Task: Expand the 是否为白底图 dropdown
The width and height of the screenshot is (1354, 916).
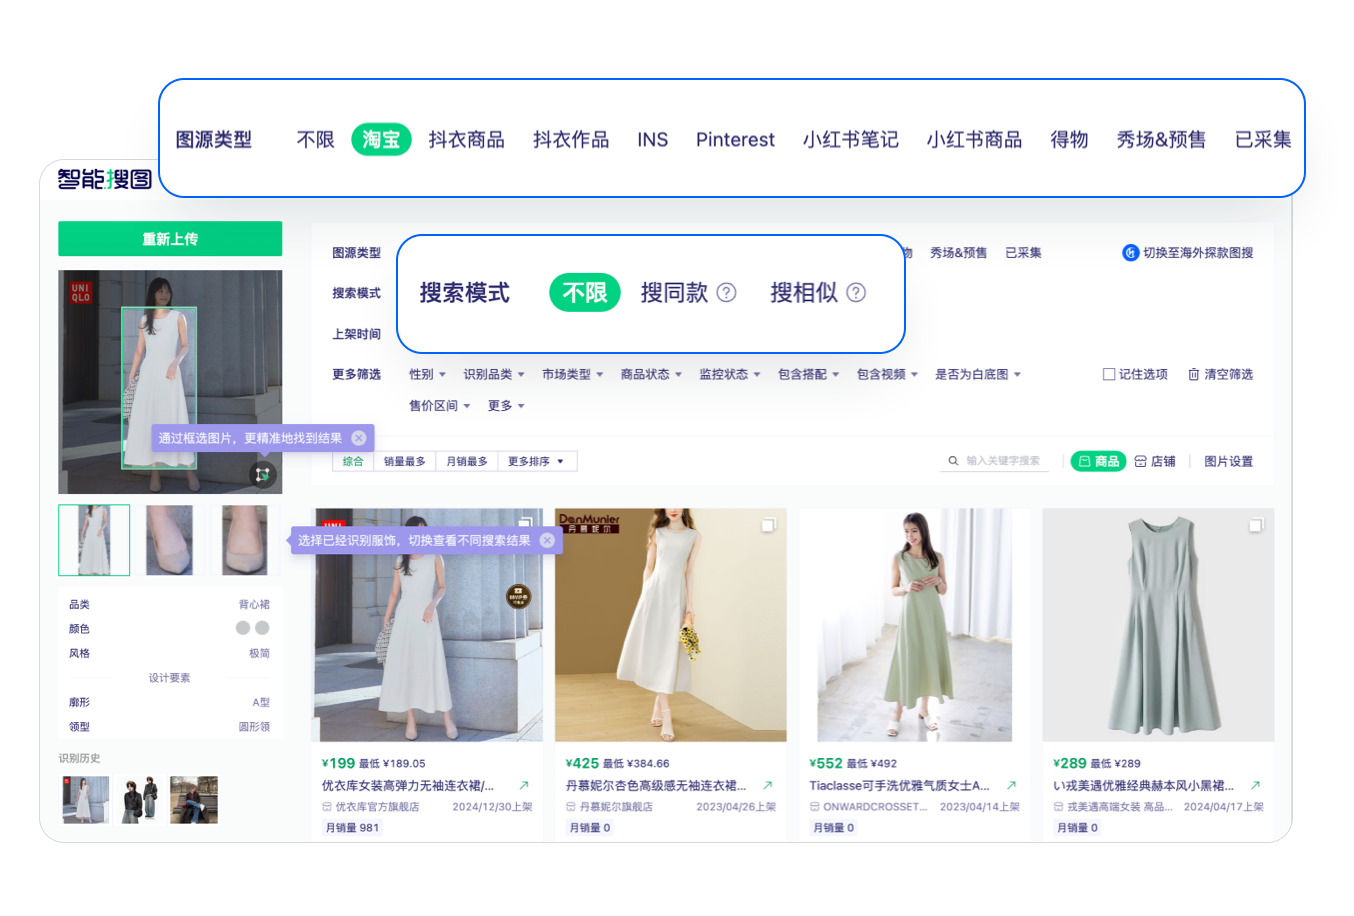Action: (977, 374)
